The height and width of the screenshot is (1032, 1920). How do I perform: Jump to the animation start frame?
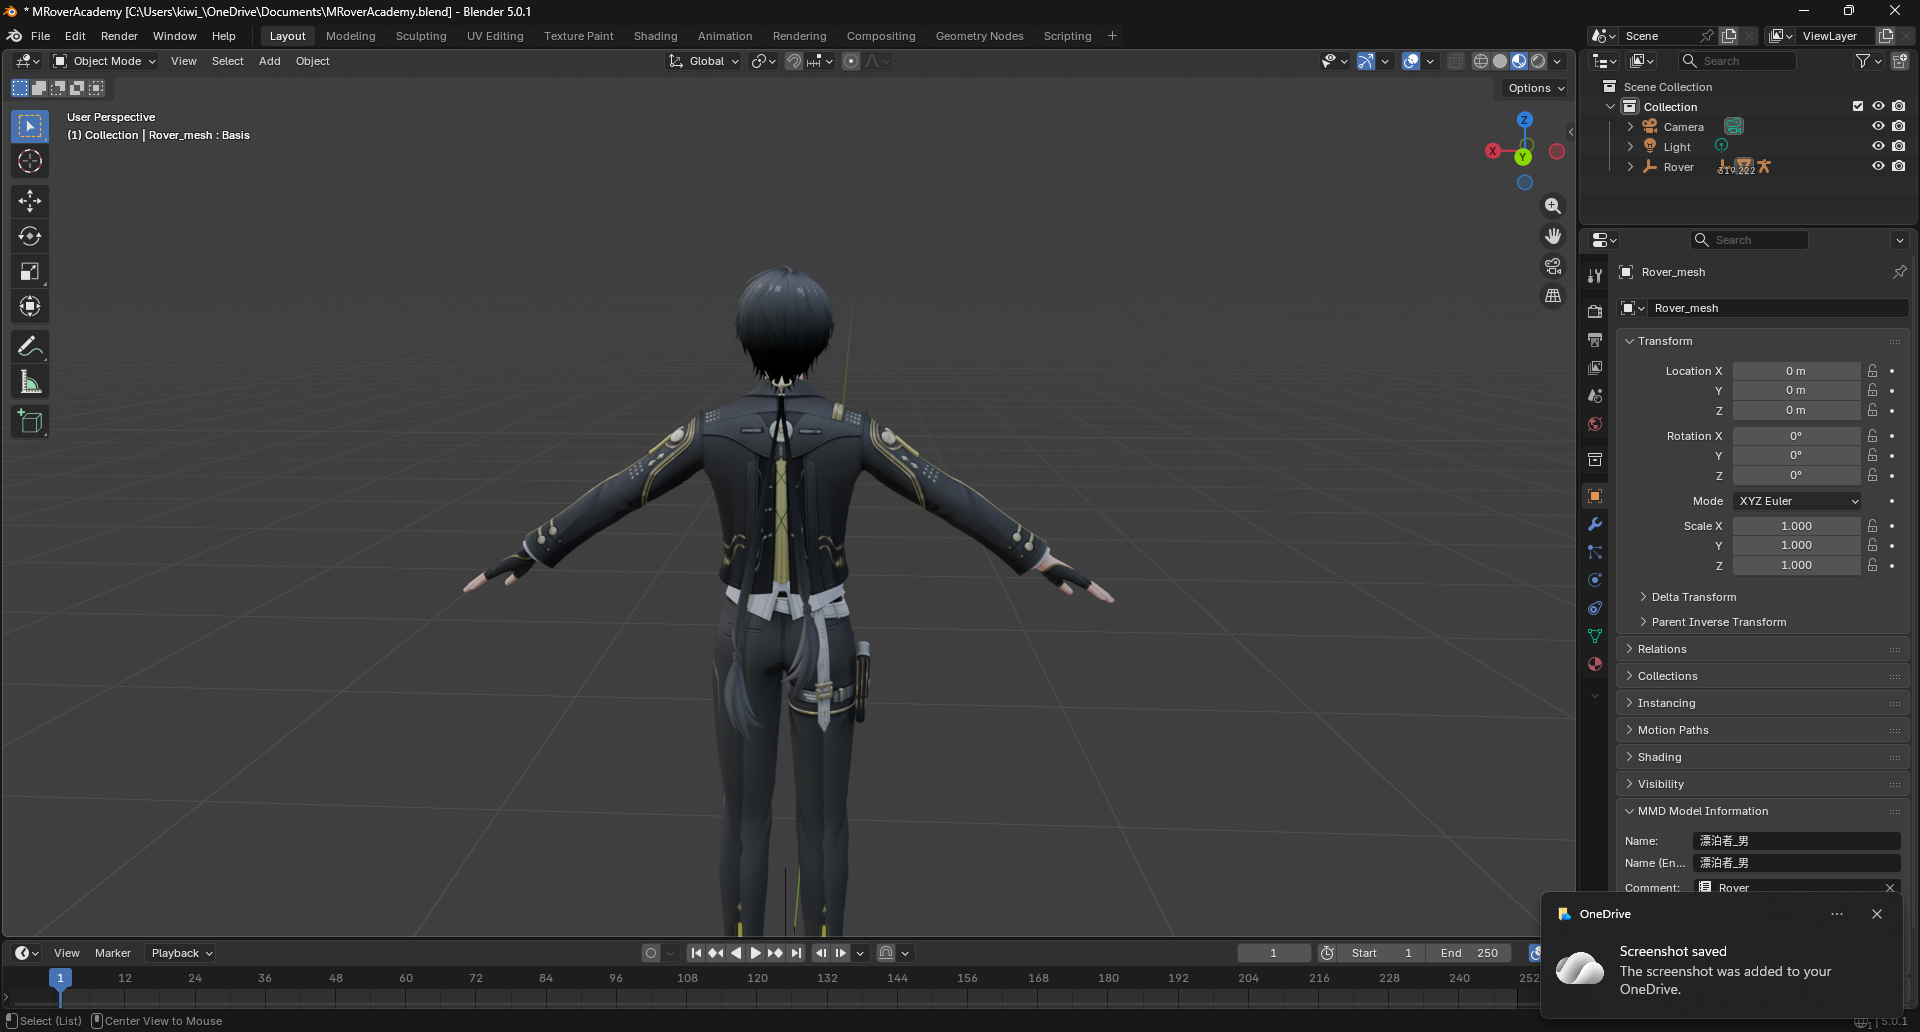[696, 953]
